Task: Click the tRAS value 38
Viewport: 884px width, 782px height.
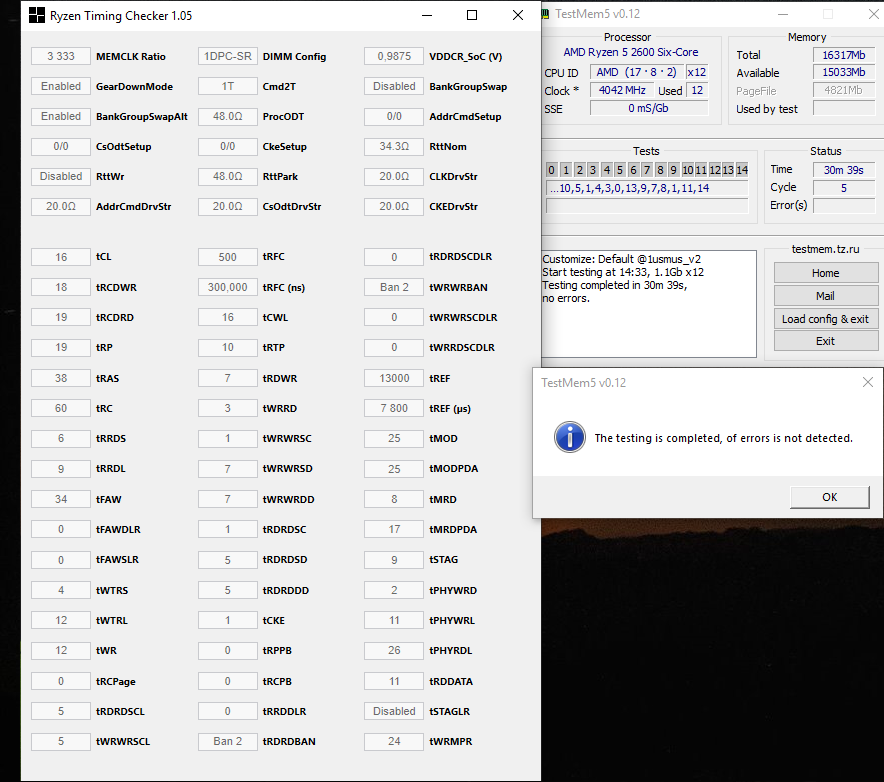Action: [61, 378]
